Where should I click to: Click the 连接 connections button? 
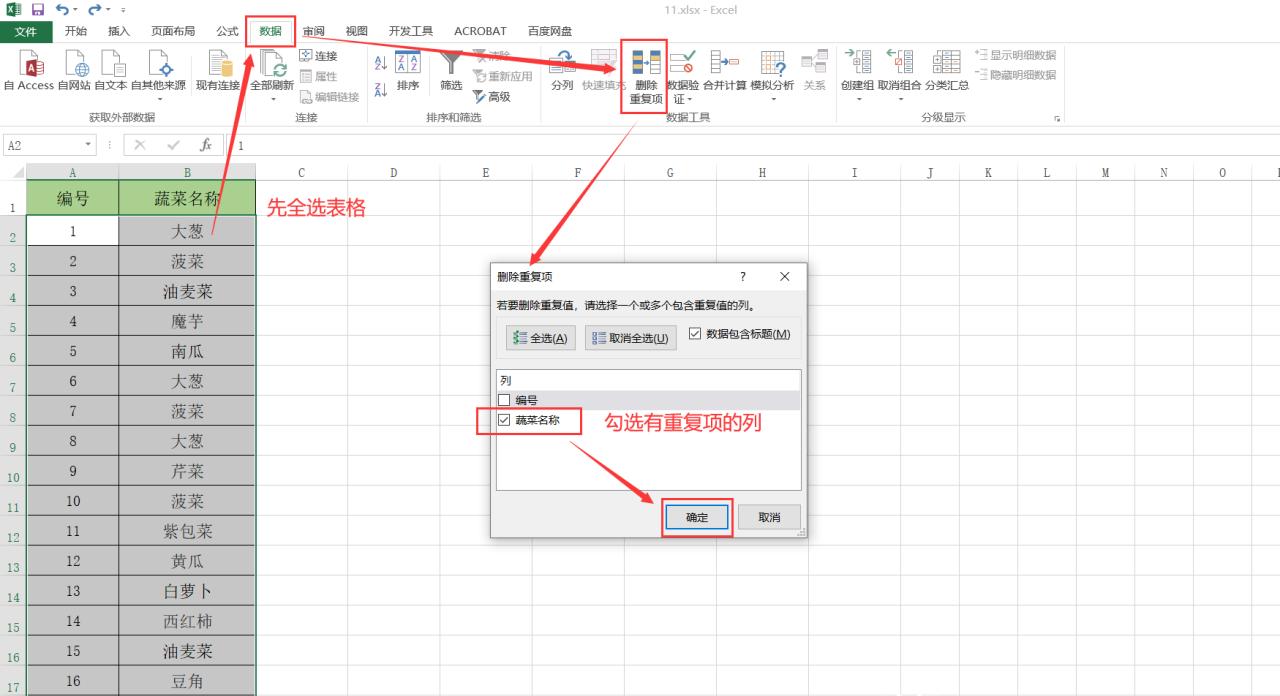(319, 56)
